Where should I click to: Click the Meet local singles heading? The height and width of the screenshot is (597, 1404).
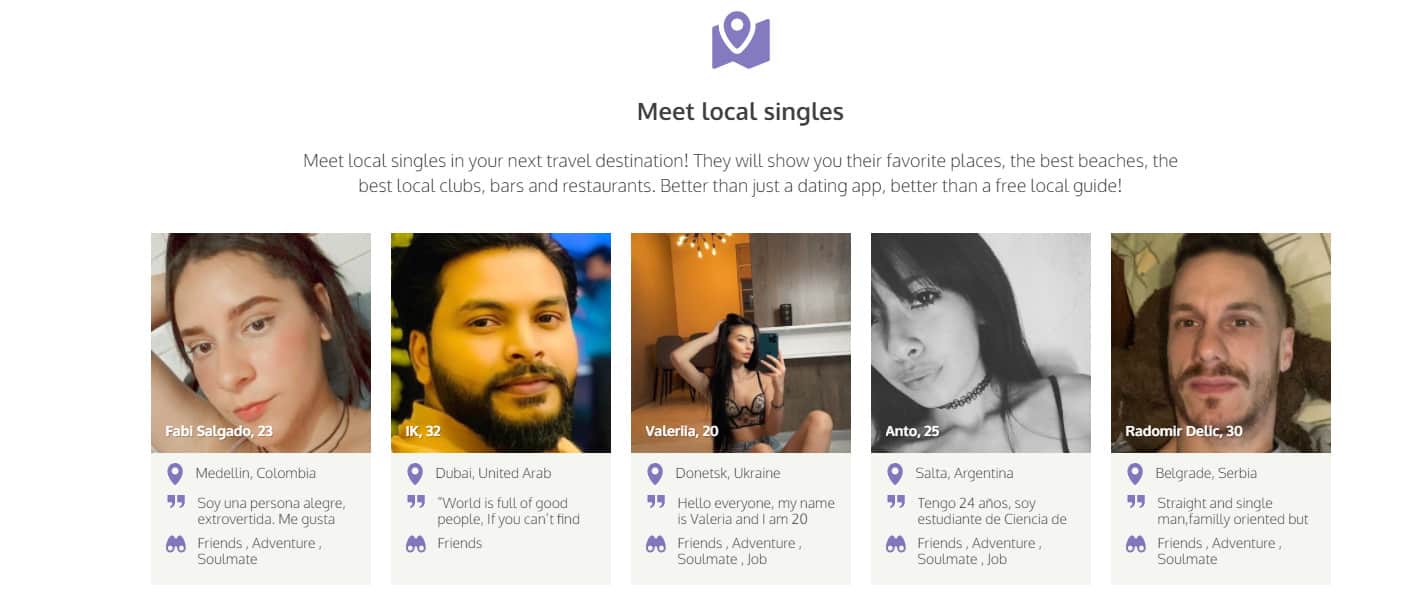pyautogui.click(x=740, y=111)
